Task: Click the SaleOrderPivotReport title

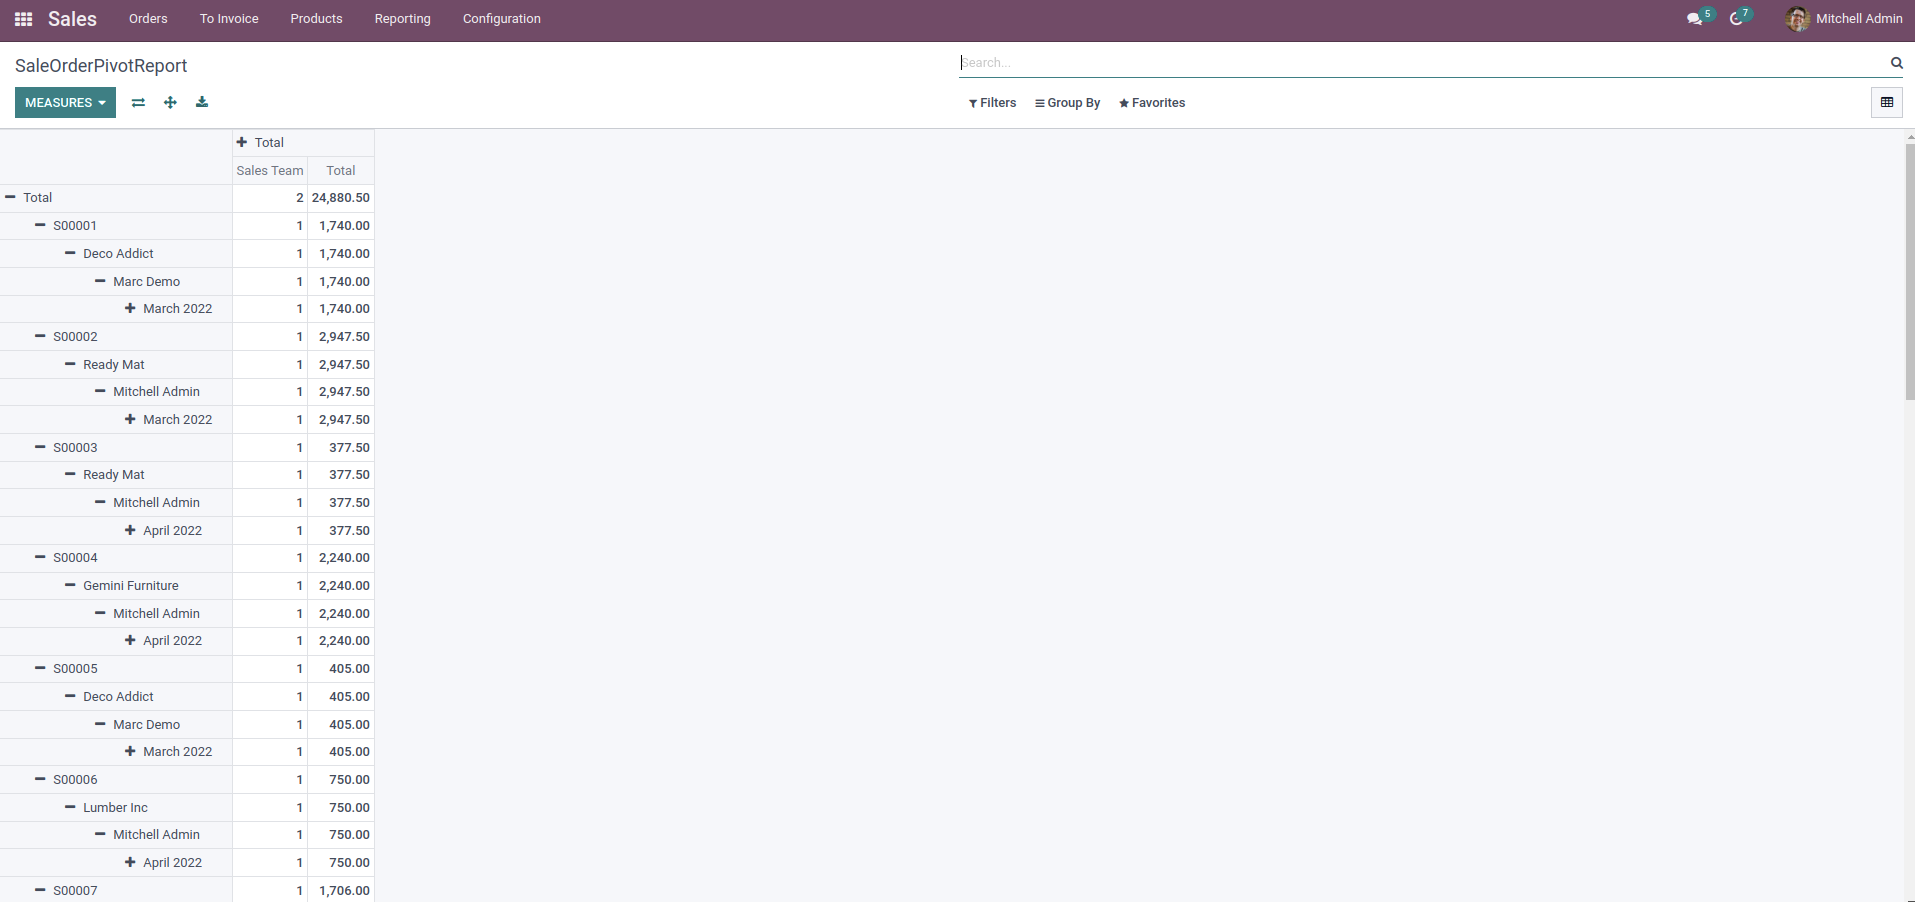Action: [101, 66]
